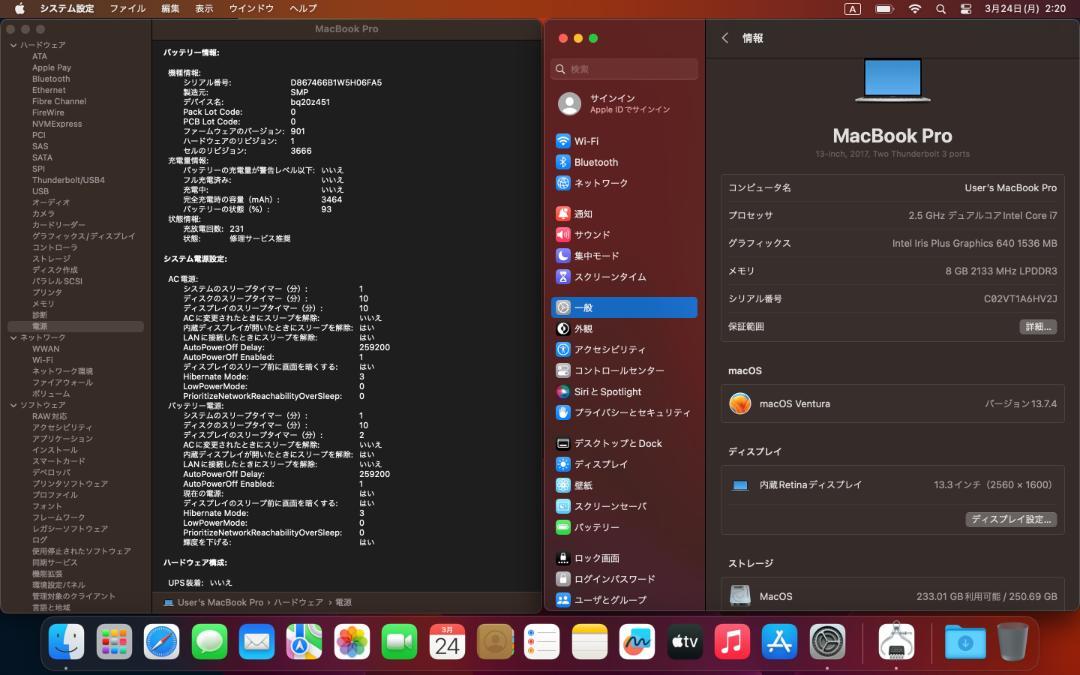The width and height of the screenshot is (1080, 675).
Task: Go back with the chevron beside 情報
Action: click(x=725, y=39)
